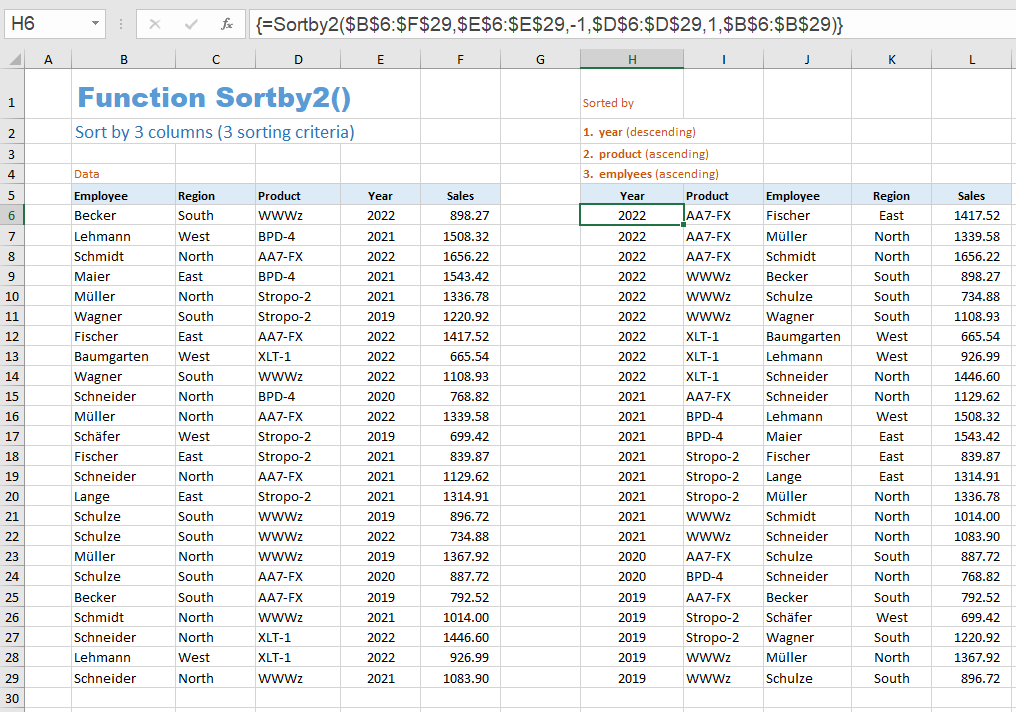Expand the Name Box dropdown arrow
Image resolution: width=1016 pixels, height=712 pixels.
pyautogui.click(x=95, y=24)
